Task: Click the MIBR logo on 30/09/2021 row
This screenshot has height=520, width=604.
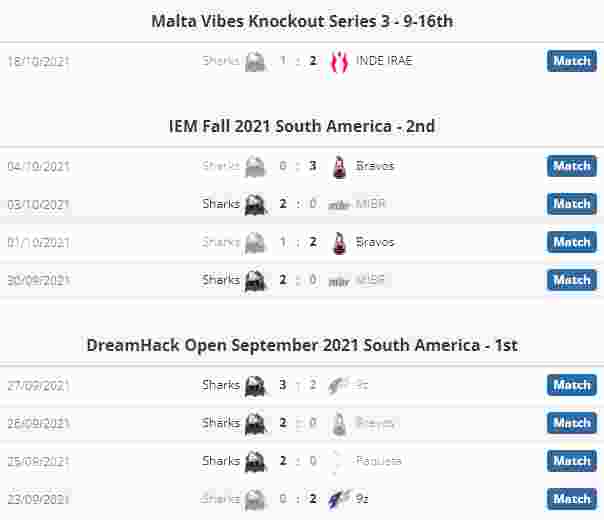Action: (x=339, y=282)
